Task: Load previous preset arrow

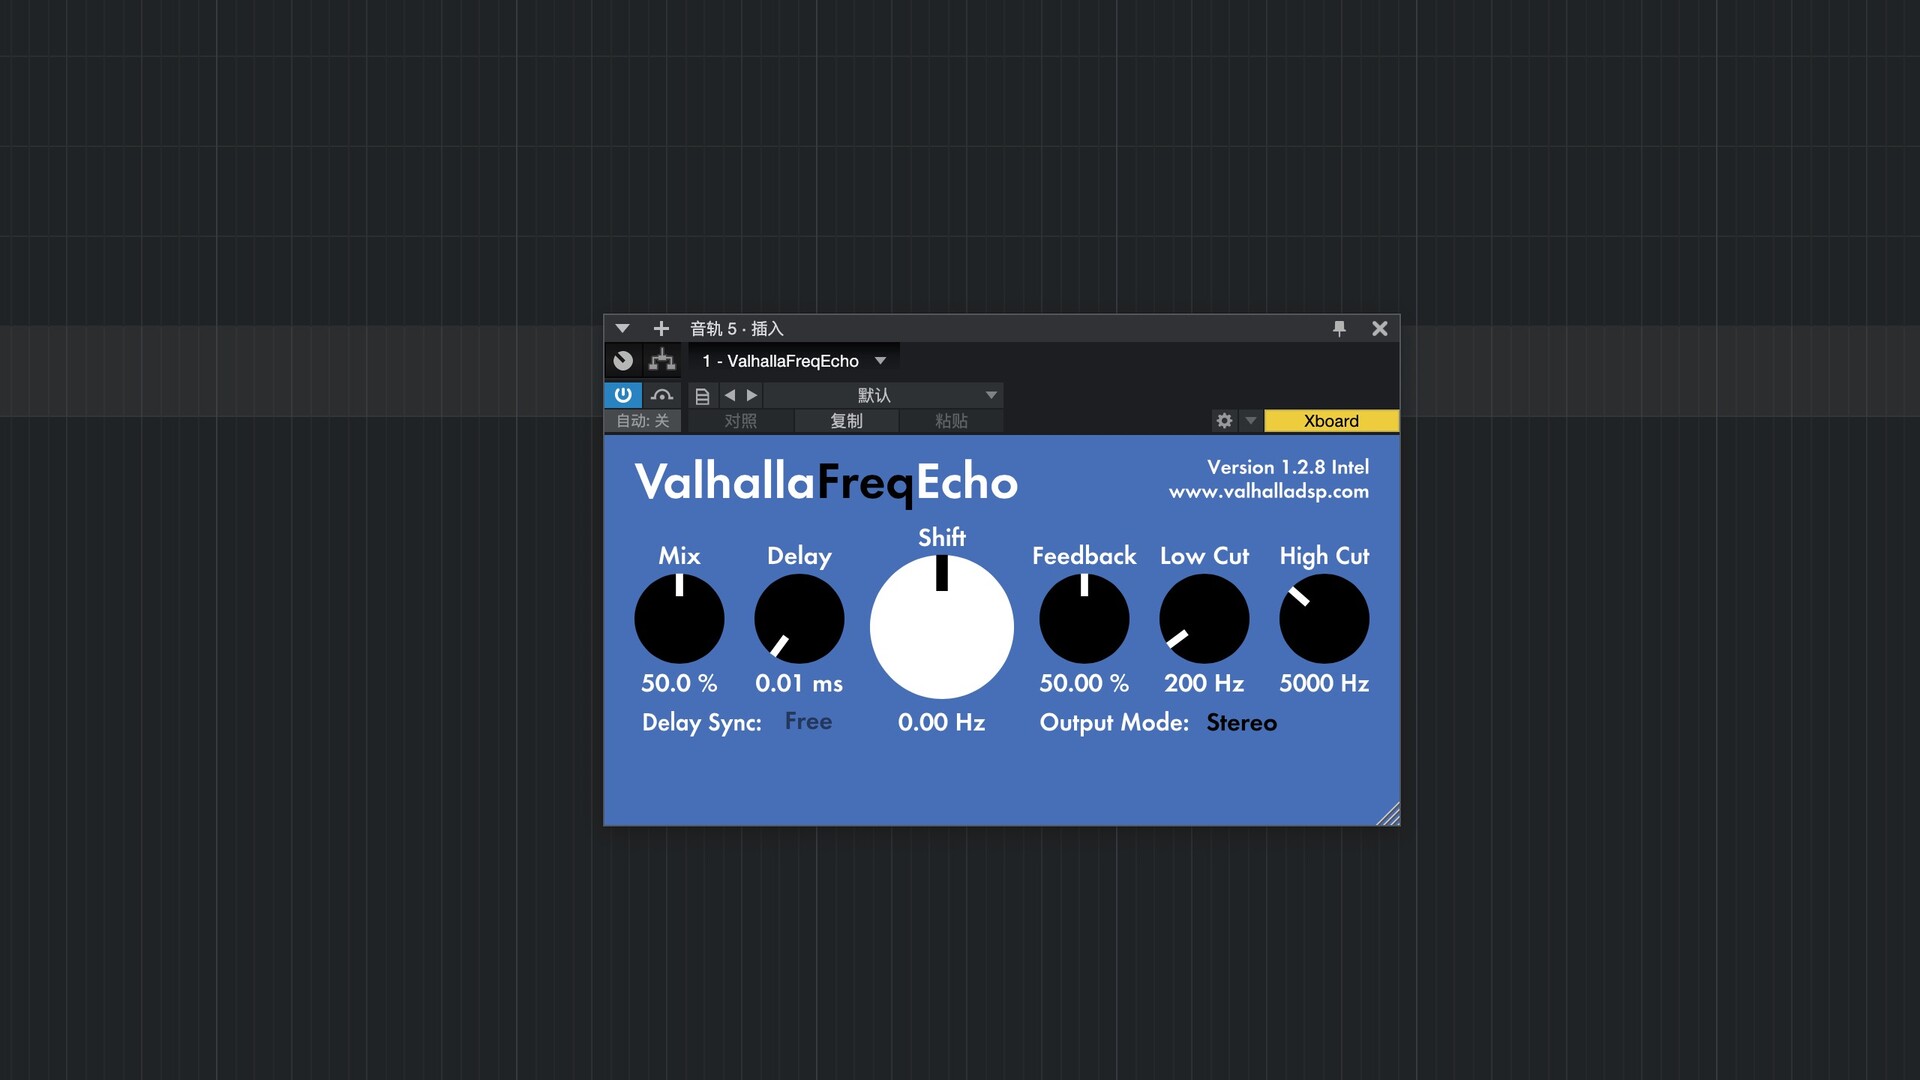Action: click(x=730, y=395)
